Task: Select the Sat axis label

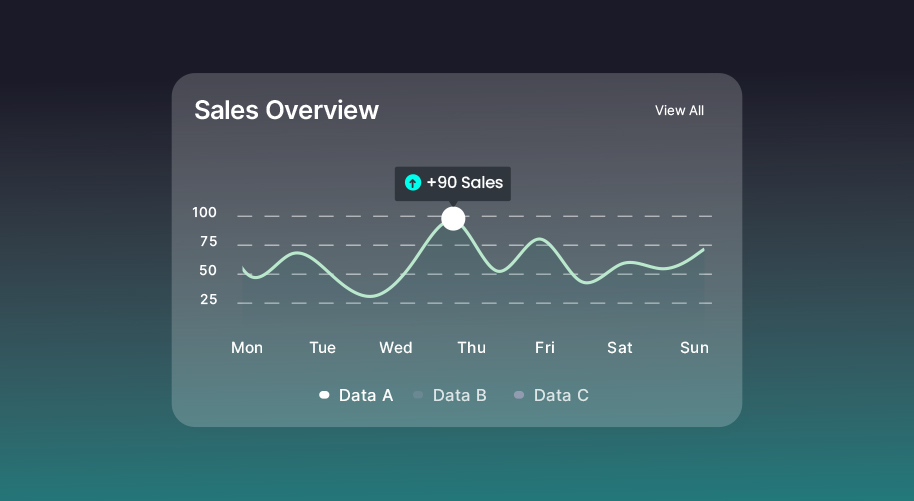Action: [x=620, y=347]
